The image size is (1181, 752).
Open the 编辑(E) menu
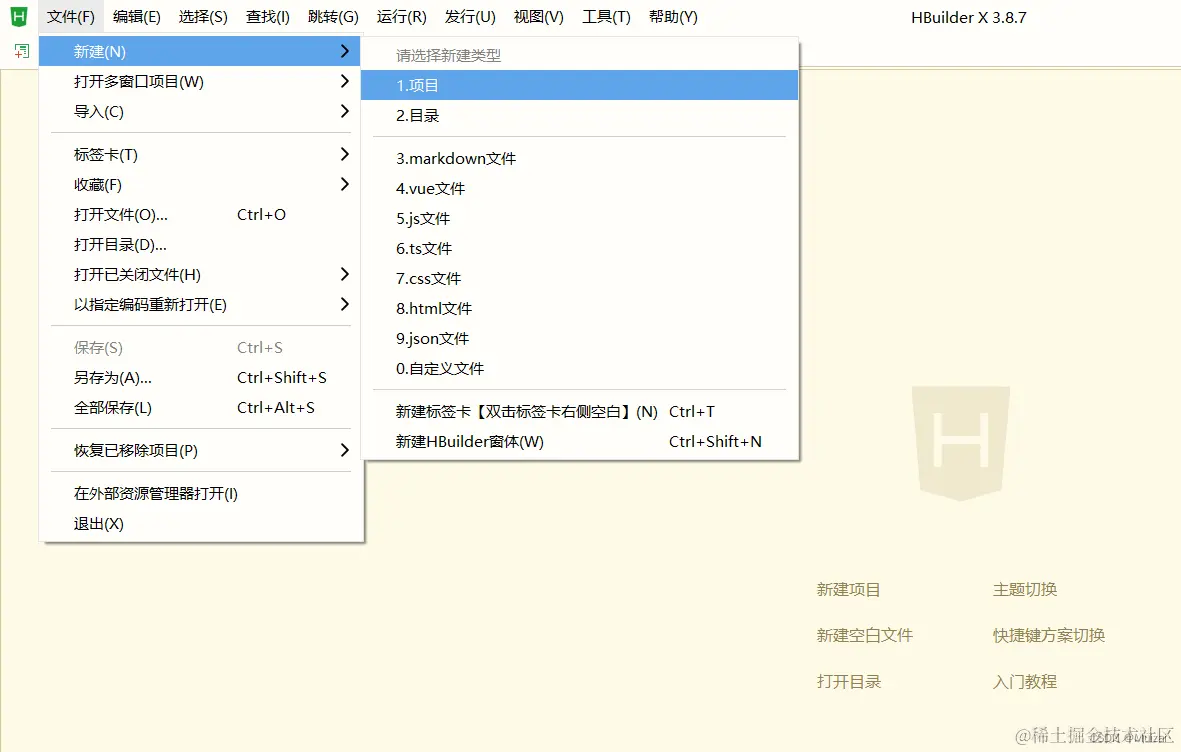136,17
